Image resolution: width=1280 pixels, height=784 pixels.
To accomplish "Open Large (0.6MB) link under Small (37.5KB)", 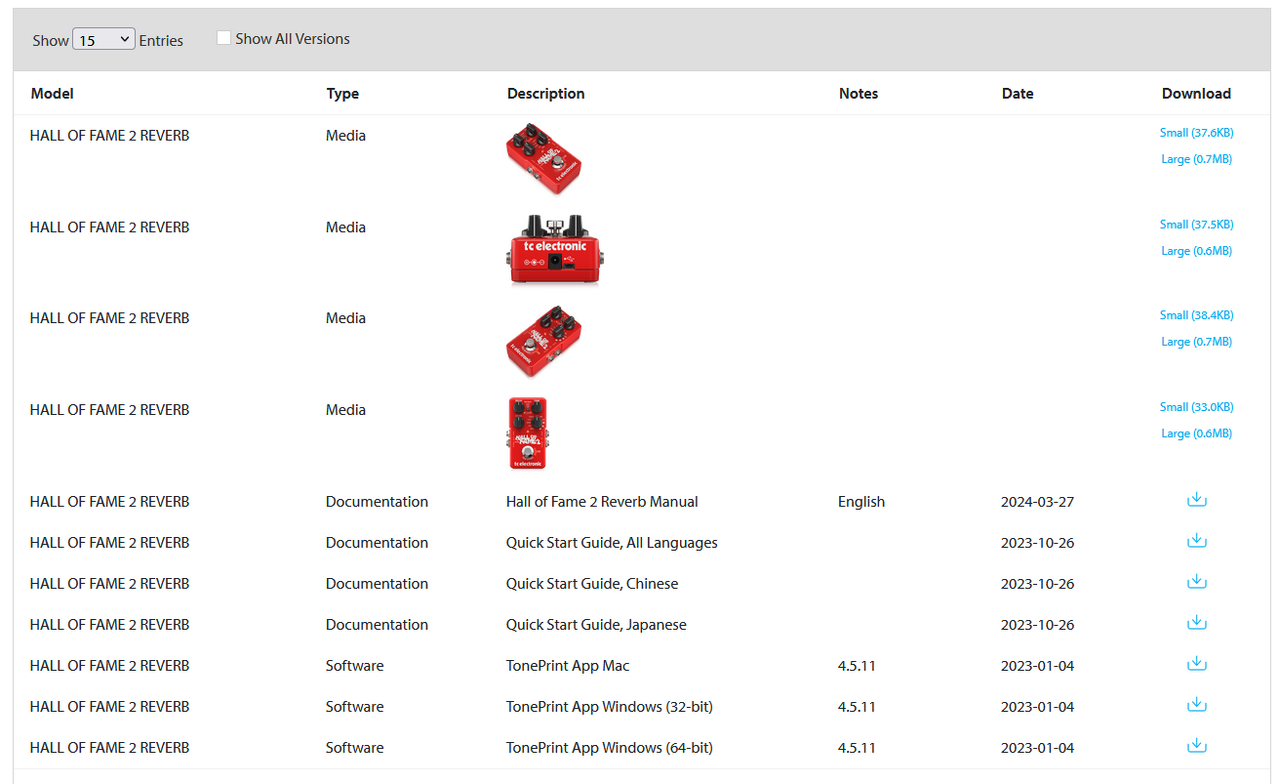I will (1196, 251).
